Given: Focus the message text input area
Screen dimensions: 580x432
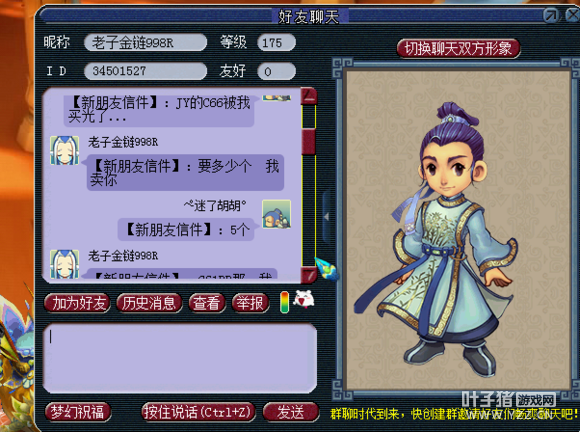Looking at the screenshot, I should coord(180,358).
